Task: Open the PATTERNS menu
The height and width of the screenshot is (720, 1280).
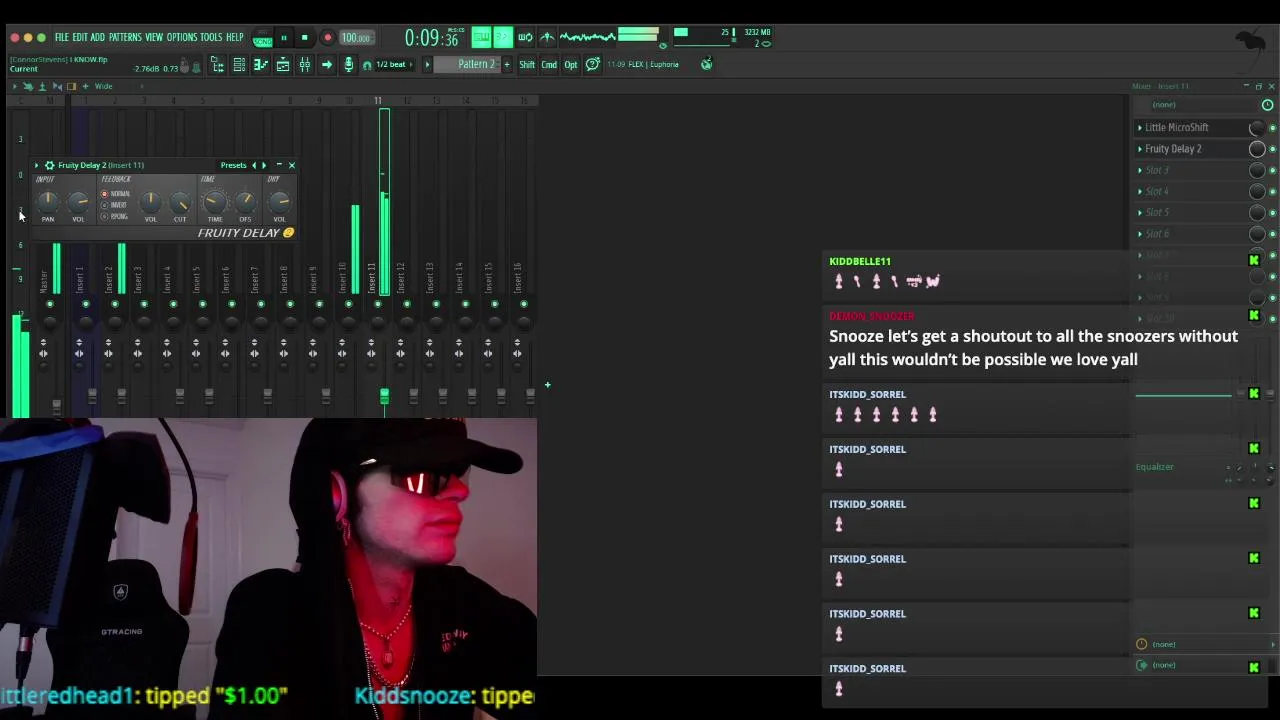Action: 125,37
